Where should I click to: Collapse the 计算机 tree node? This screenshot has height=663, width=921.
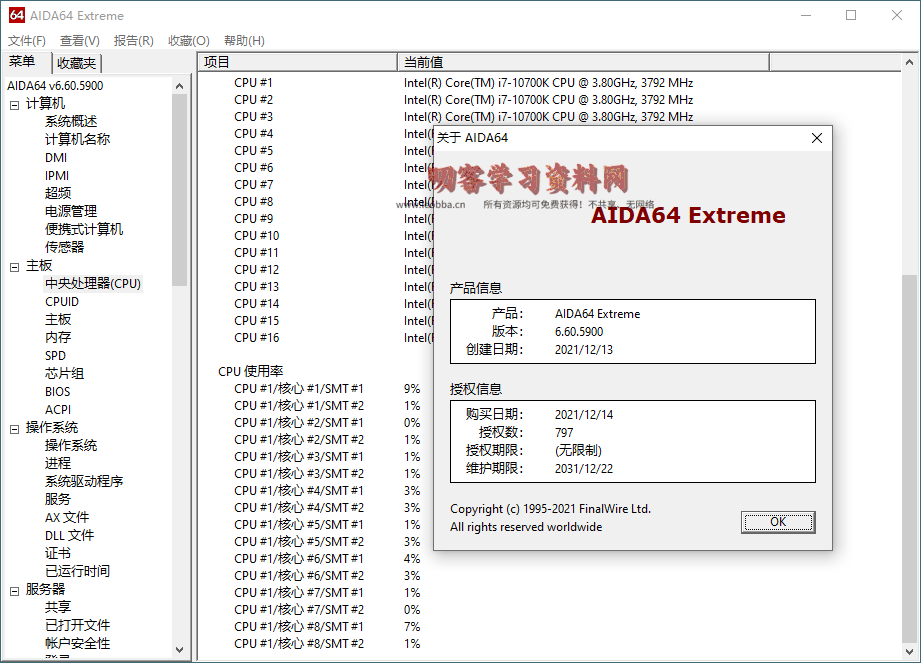(x=15, y=104)
